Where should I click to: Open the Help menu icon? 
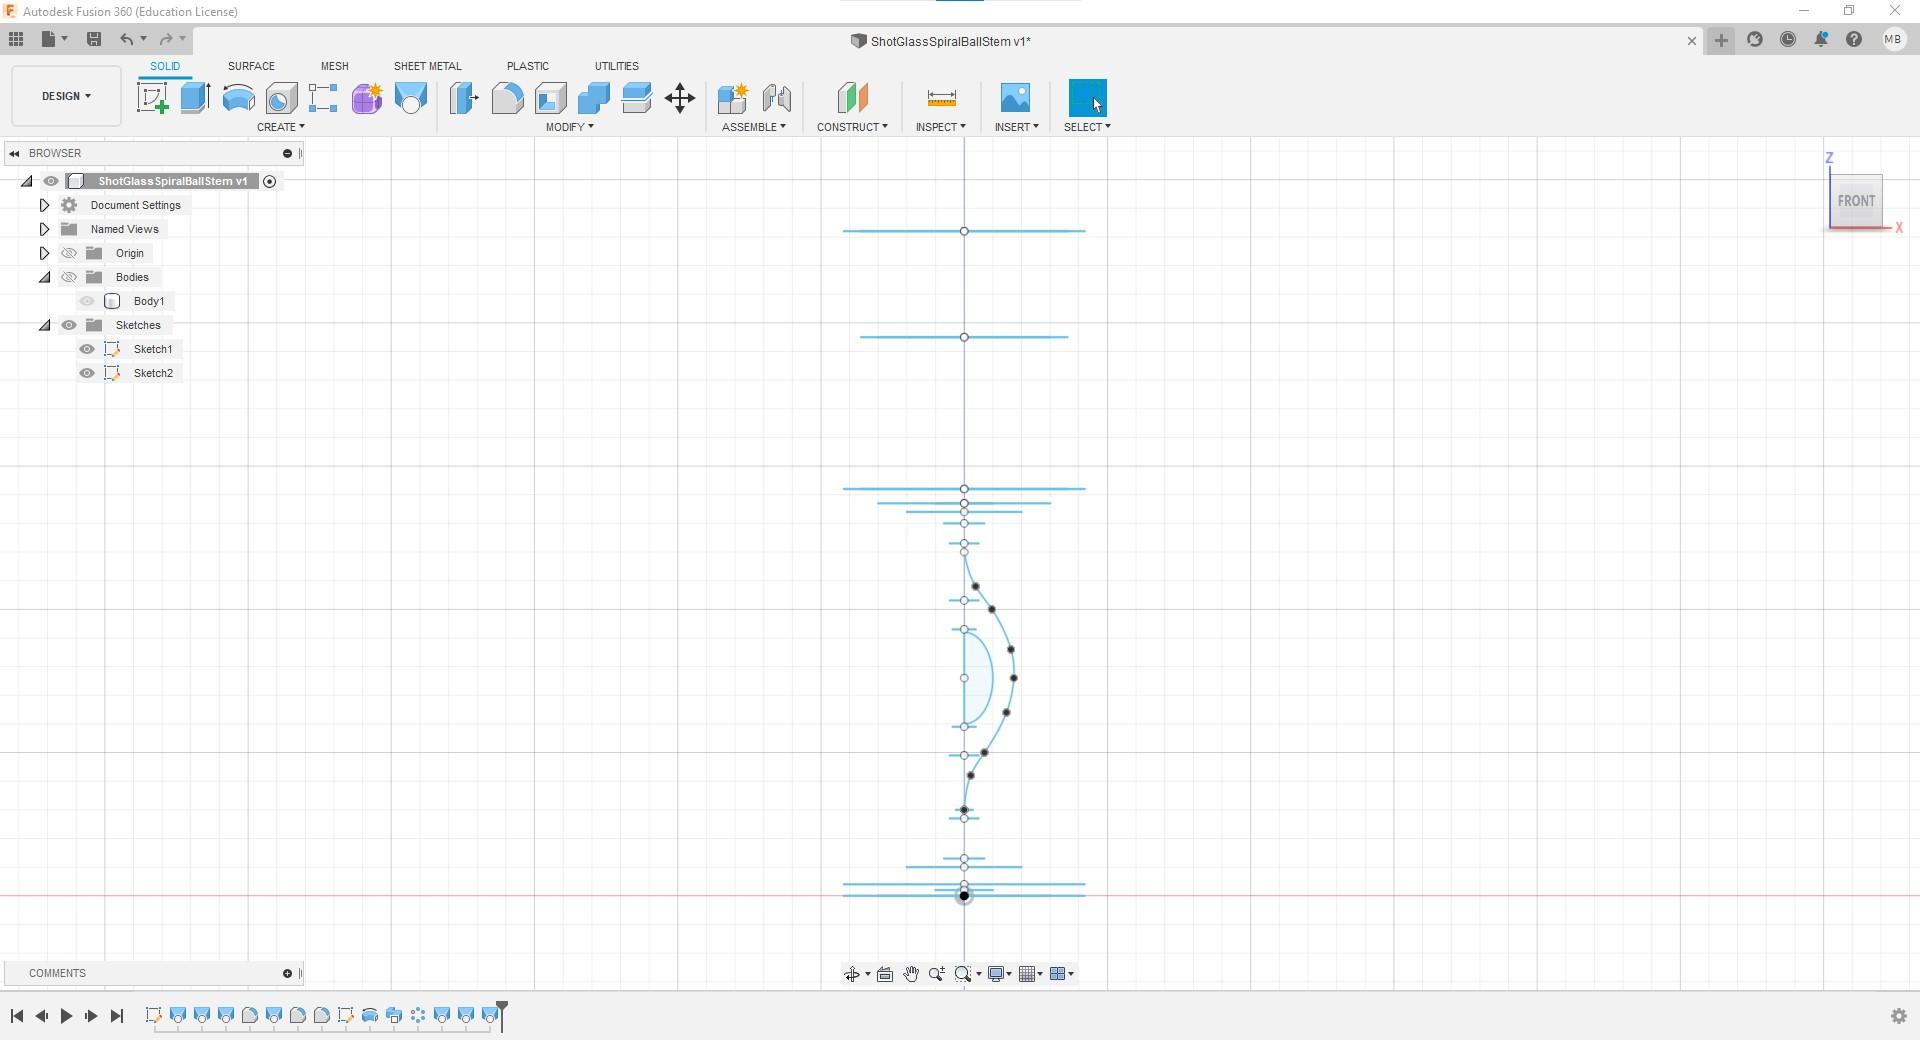1854,40
